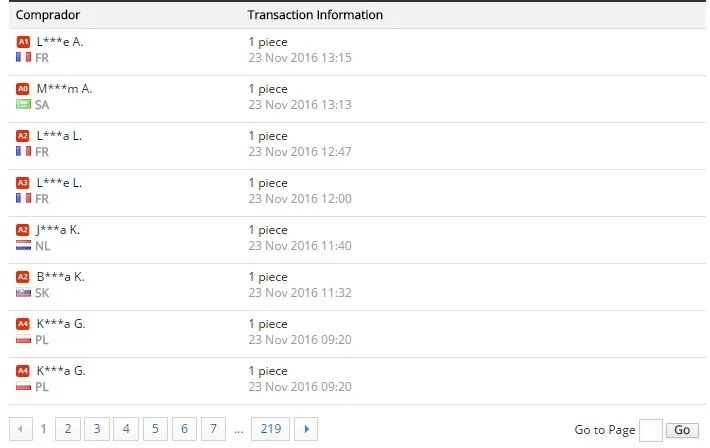Viewport: 710px width, 448px height.
Task: Click the A2 badge beside B***a K.
Action: [23, 277]
